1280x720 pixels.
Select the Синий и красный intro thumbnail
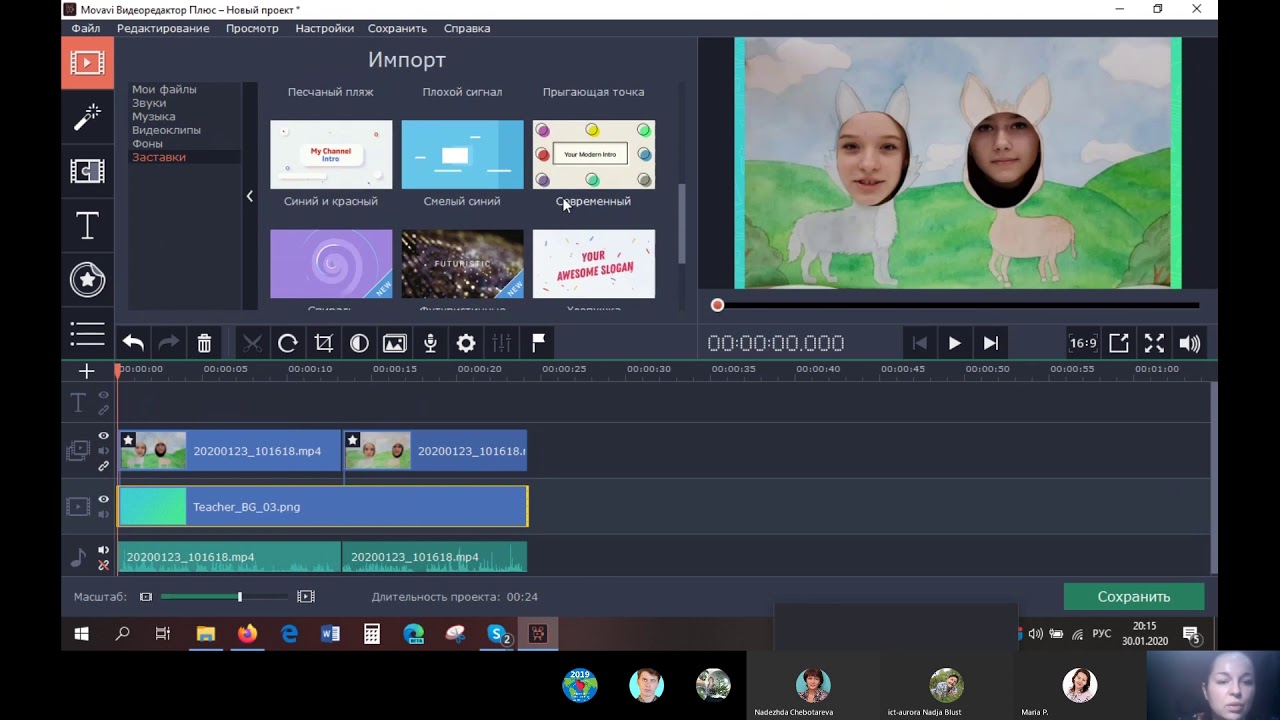331,154
